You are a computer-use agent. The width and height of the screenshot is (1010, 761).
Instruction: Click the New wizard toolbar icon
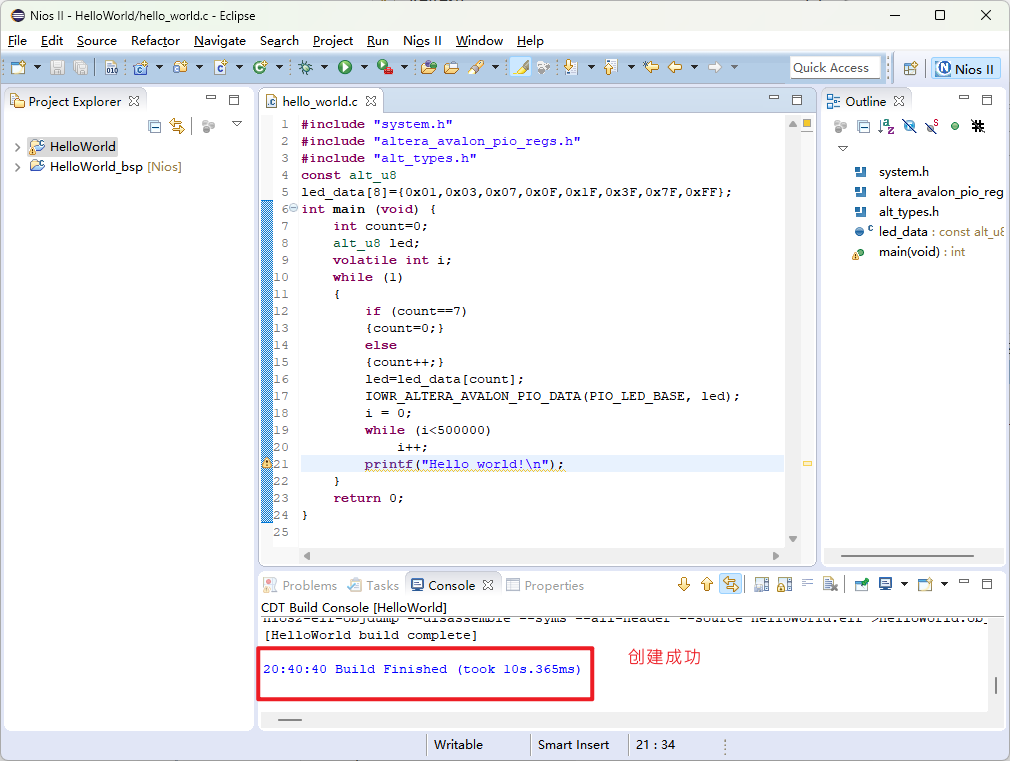pos(18,67)
